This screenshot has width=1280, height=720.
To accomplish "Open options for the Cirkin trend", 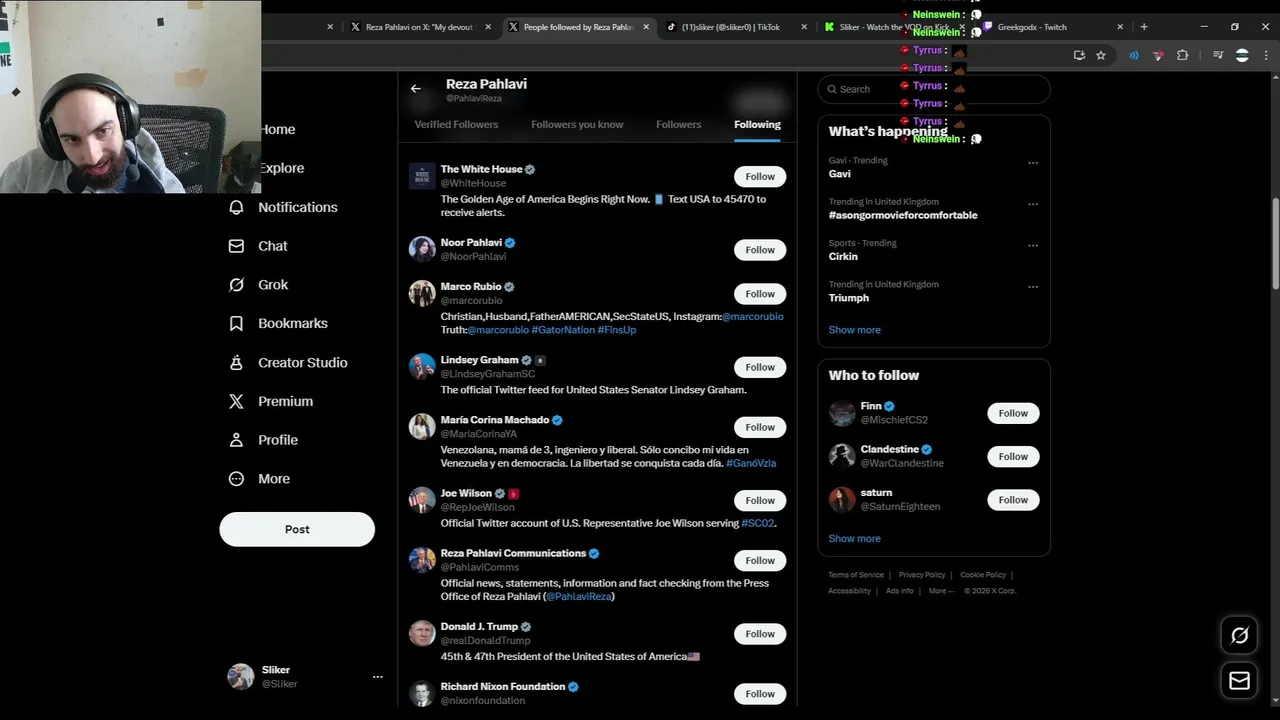I will tap(1033, 245).
